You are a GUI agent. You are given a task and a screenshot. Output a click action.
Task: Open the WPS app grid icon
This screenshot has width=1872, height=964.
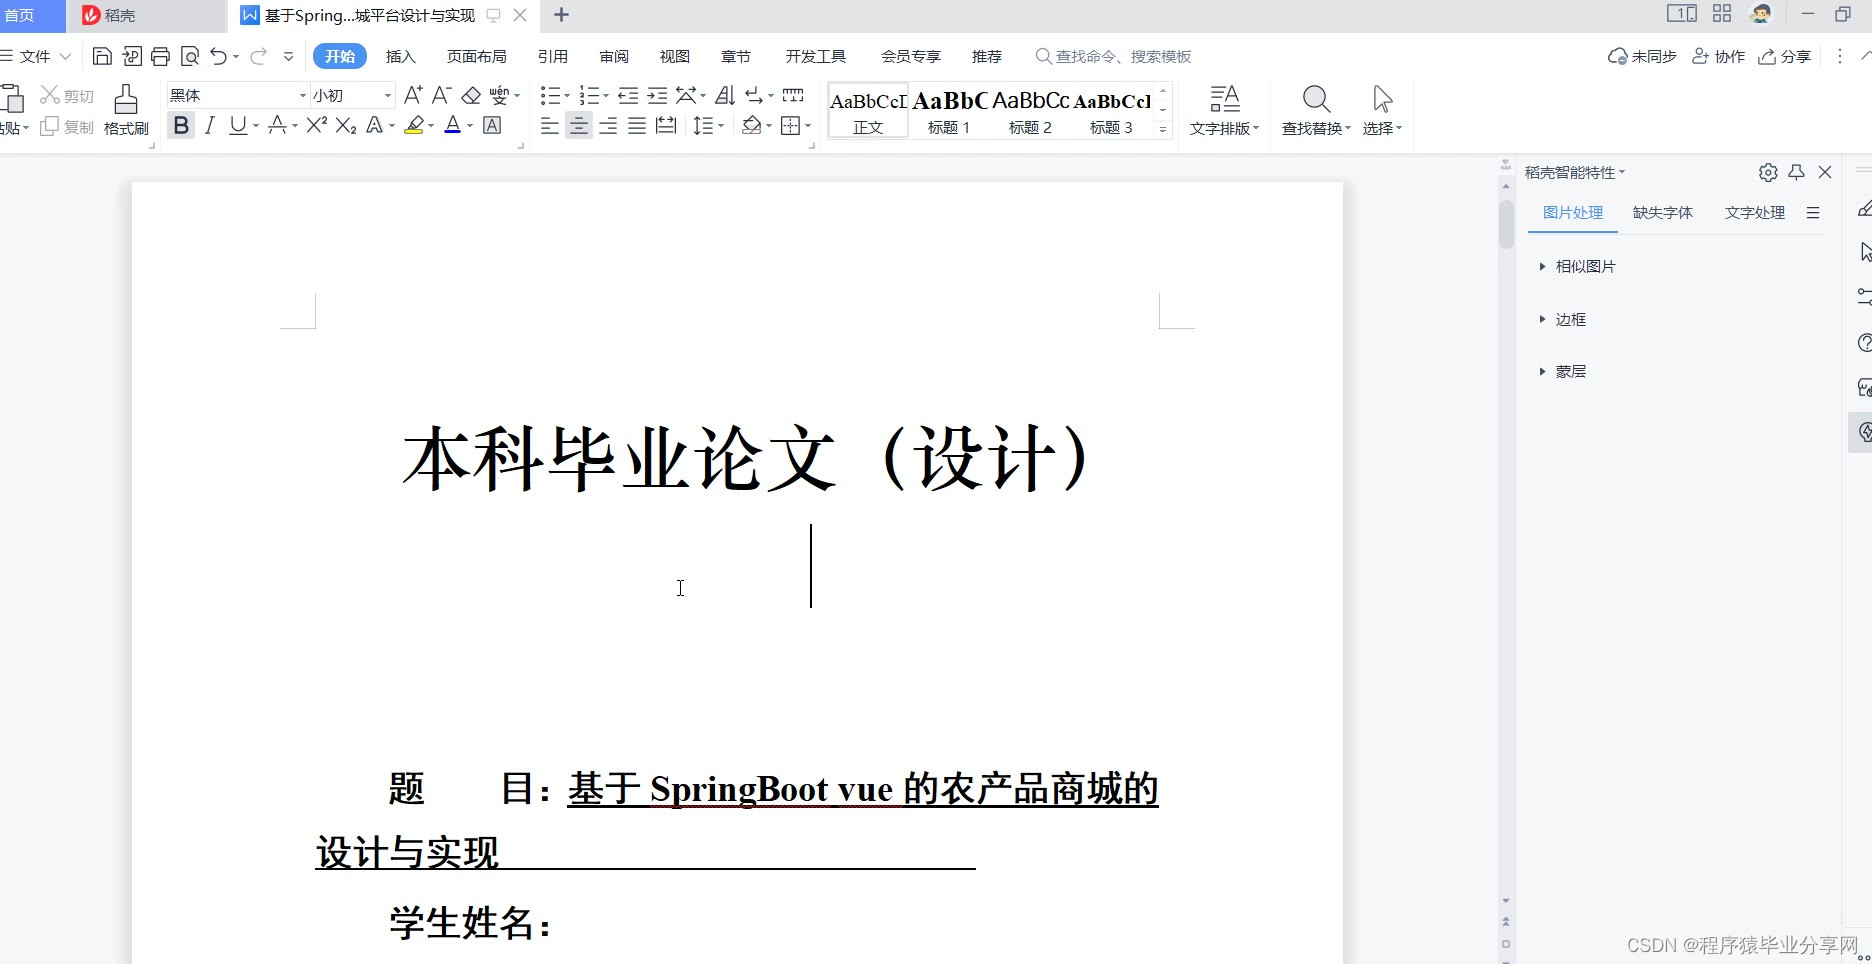[x=1722, y=13]
